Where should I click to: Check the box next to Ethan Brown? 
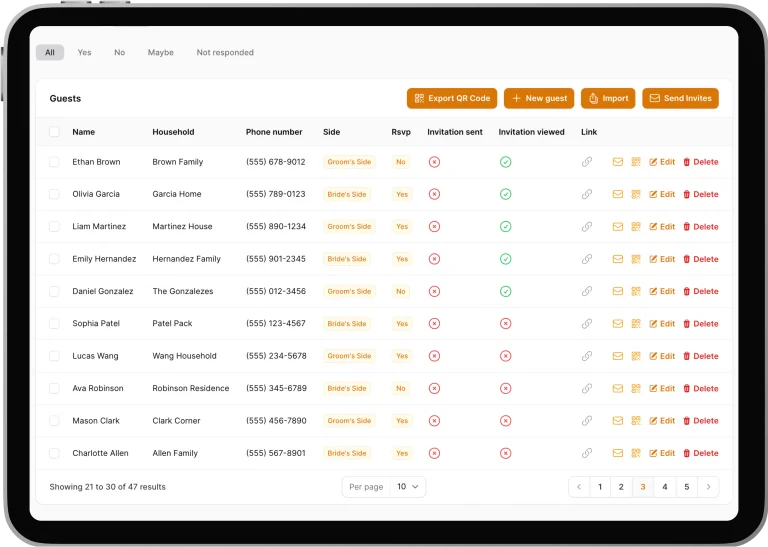click(54, 162)
